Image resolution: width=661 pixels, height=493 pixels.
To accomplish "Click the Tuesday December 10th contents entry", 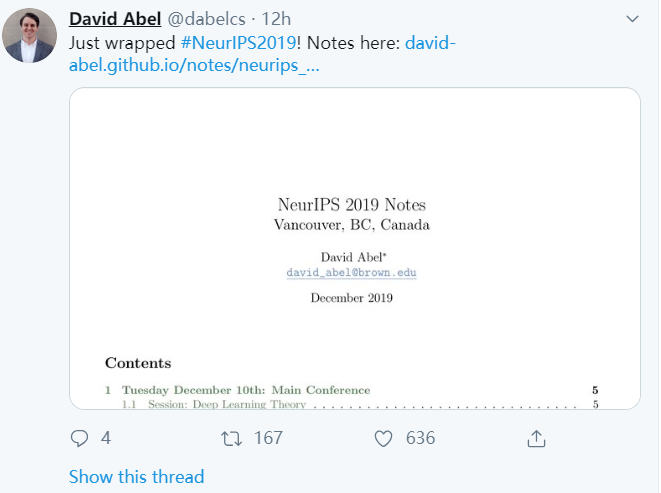I will 245,390.
